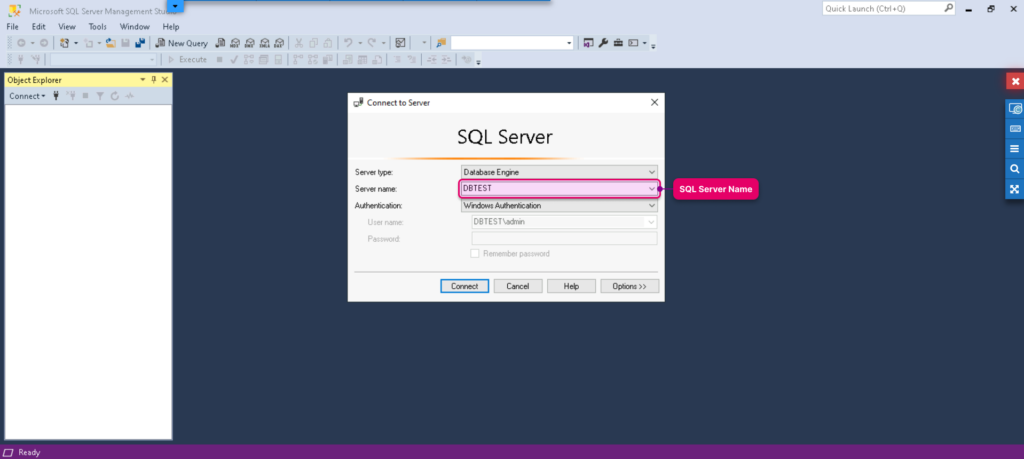
Task: Open the New Project dropdown arrow
Action: click(x=76, y=43)
